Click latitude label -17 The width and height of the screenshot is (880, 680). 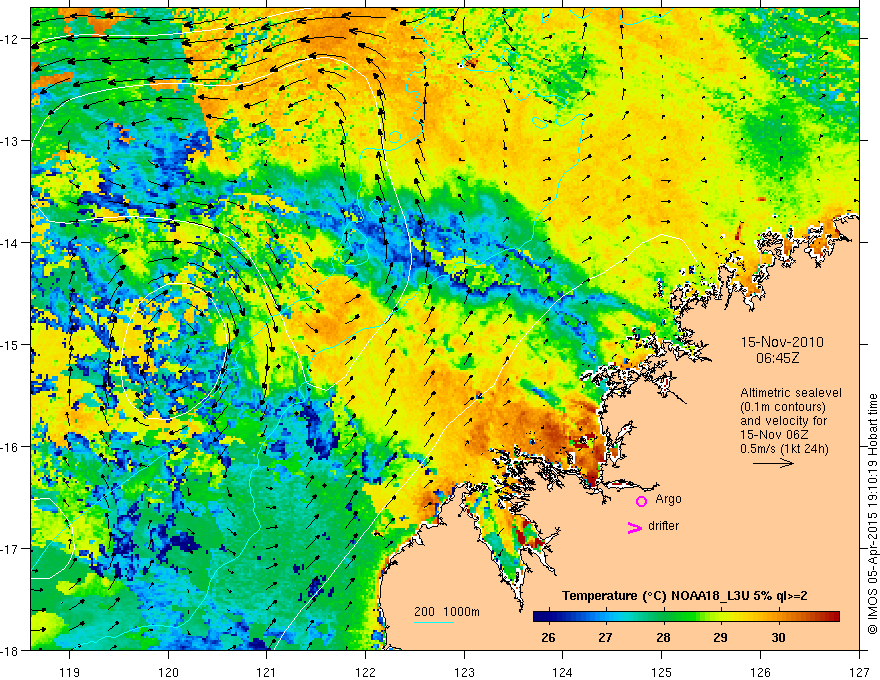tap(12, 549)
